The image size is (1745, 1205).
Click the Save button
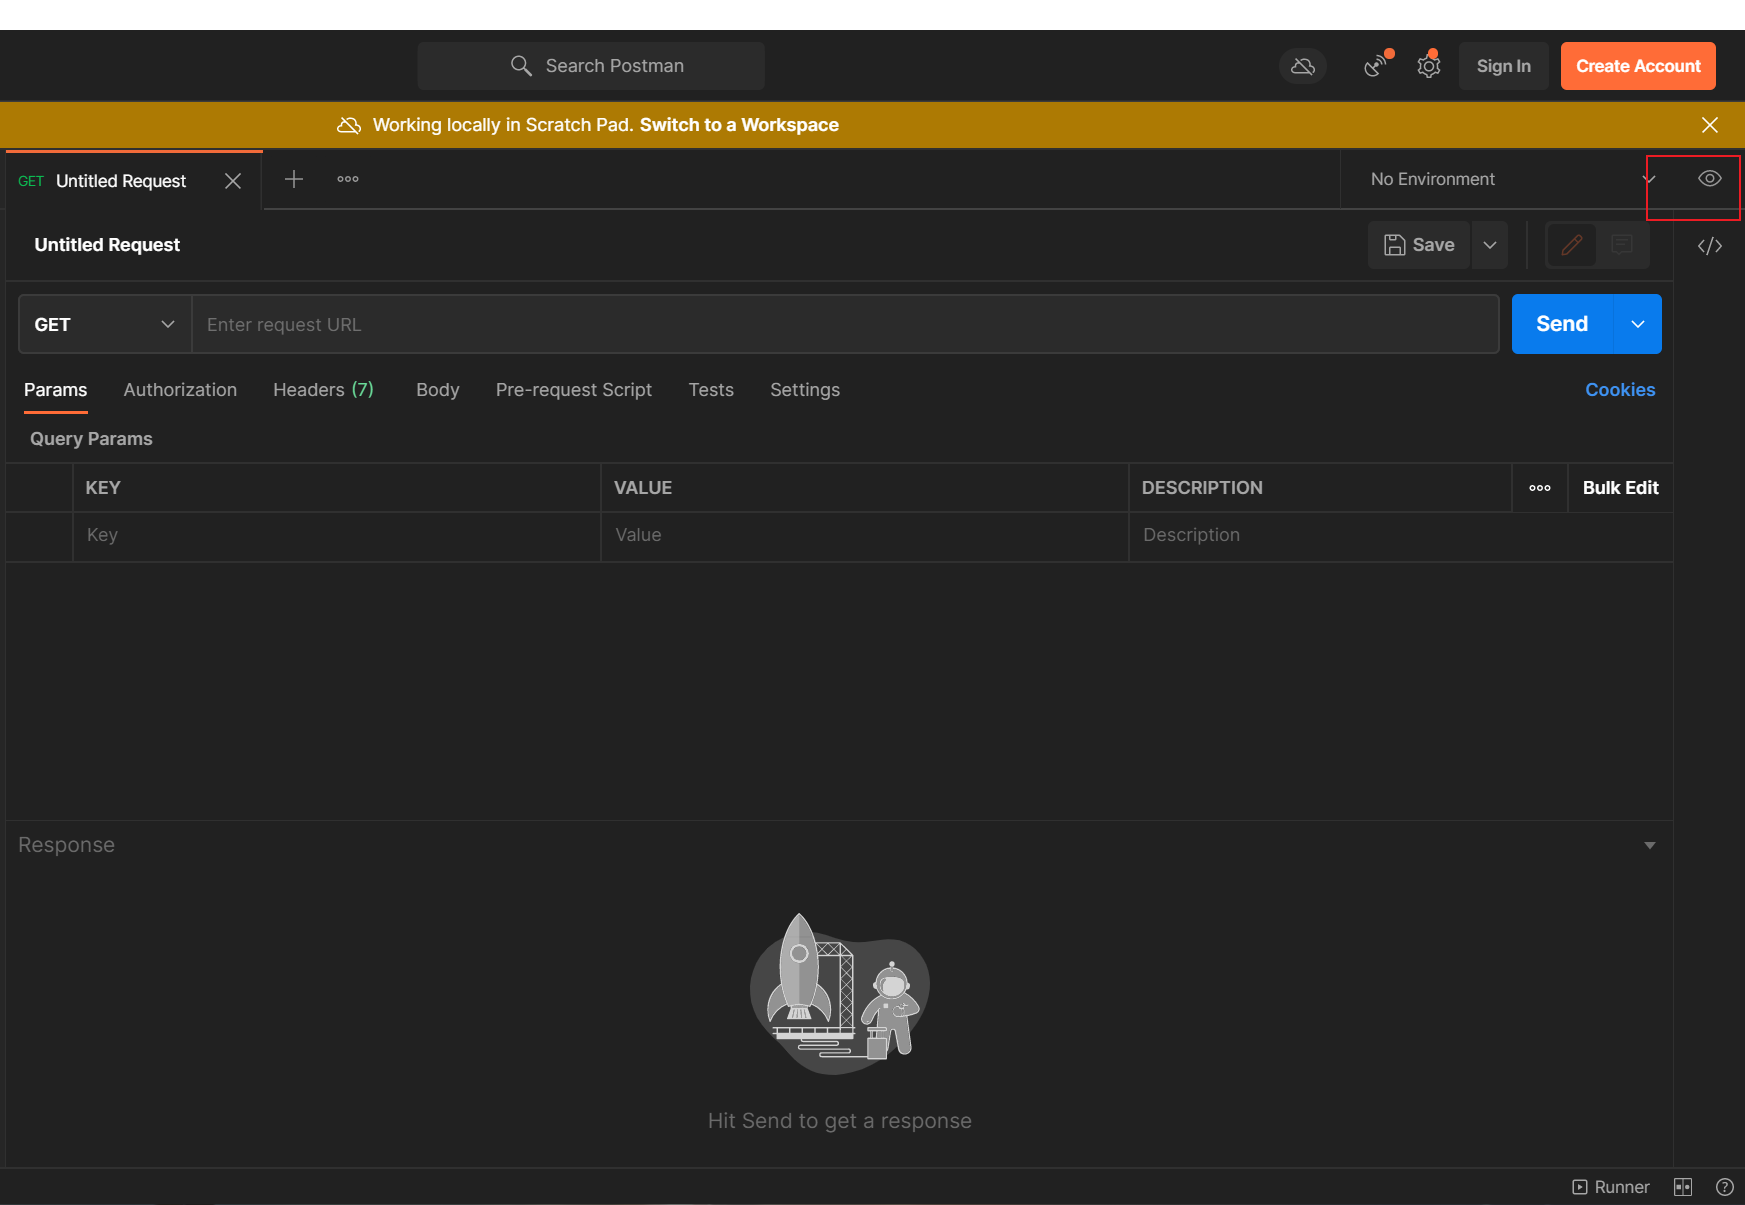coord(1418,245)
